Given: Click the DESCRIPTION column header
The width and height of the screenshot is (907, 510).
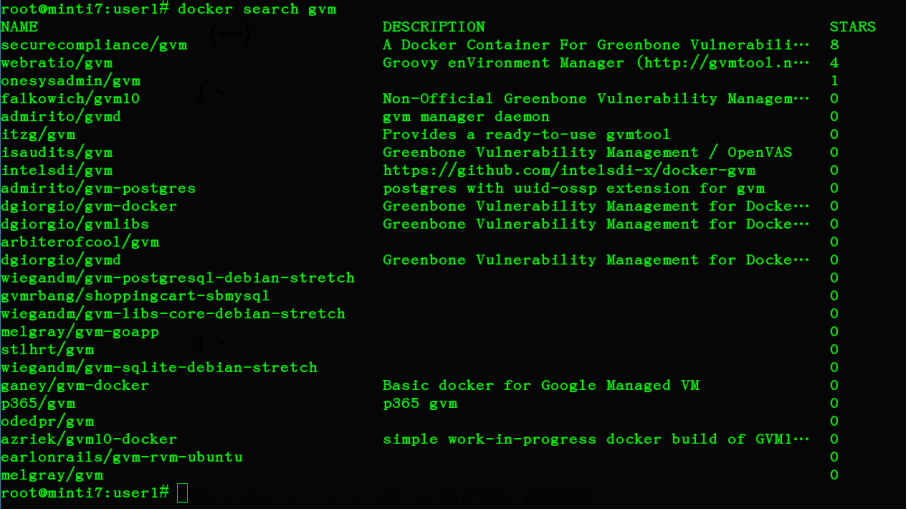Looking at the screenshot, I should (433, 27).
